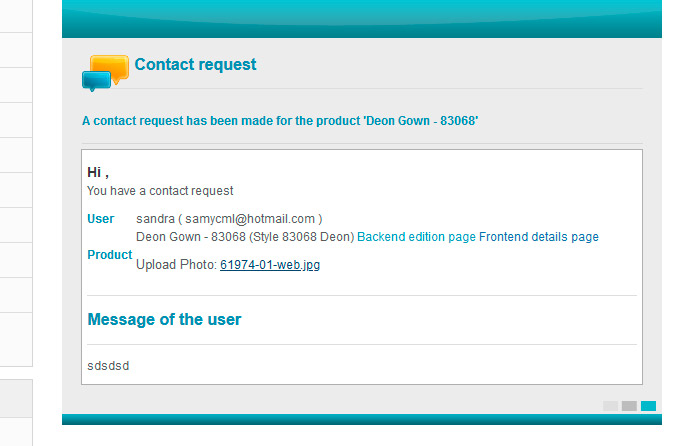Open the Frontend details page link

coord(538,237)
